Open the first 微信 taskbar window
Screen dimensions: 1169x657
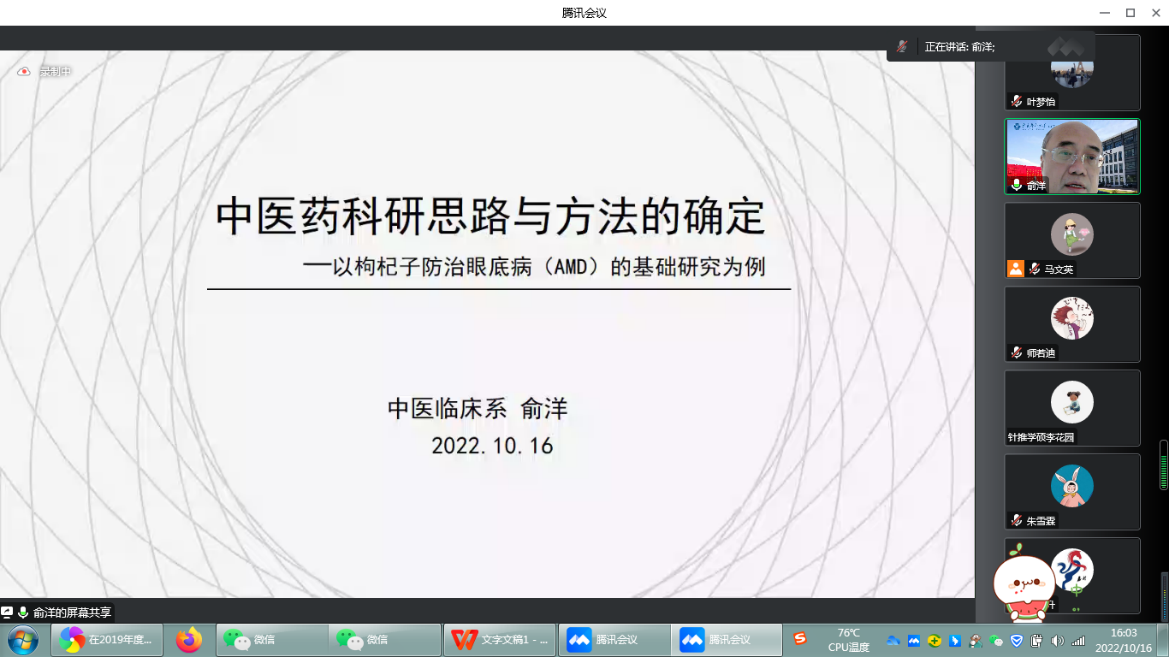[272, 640]
